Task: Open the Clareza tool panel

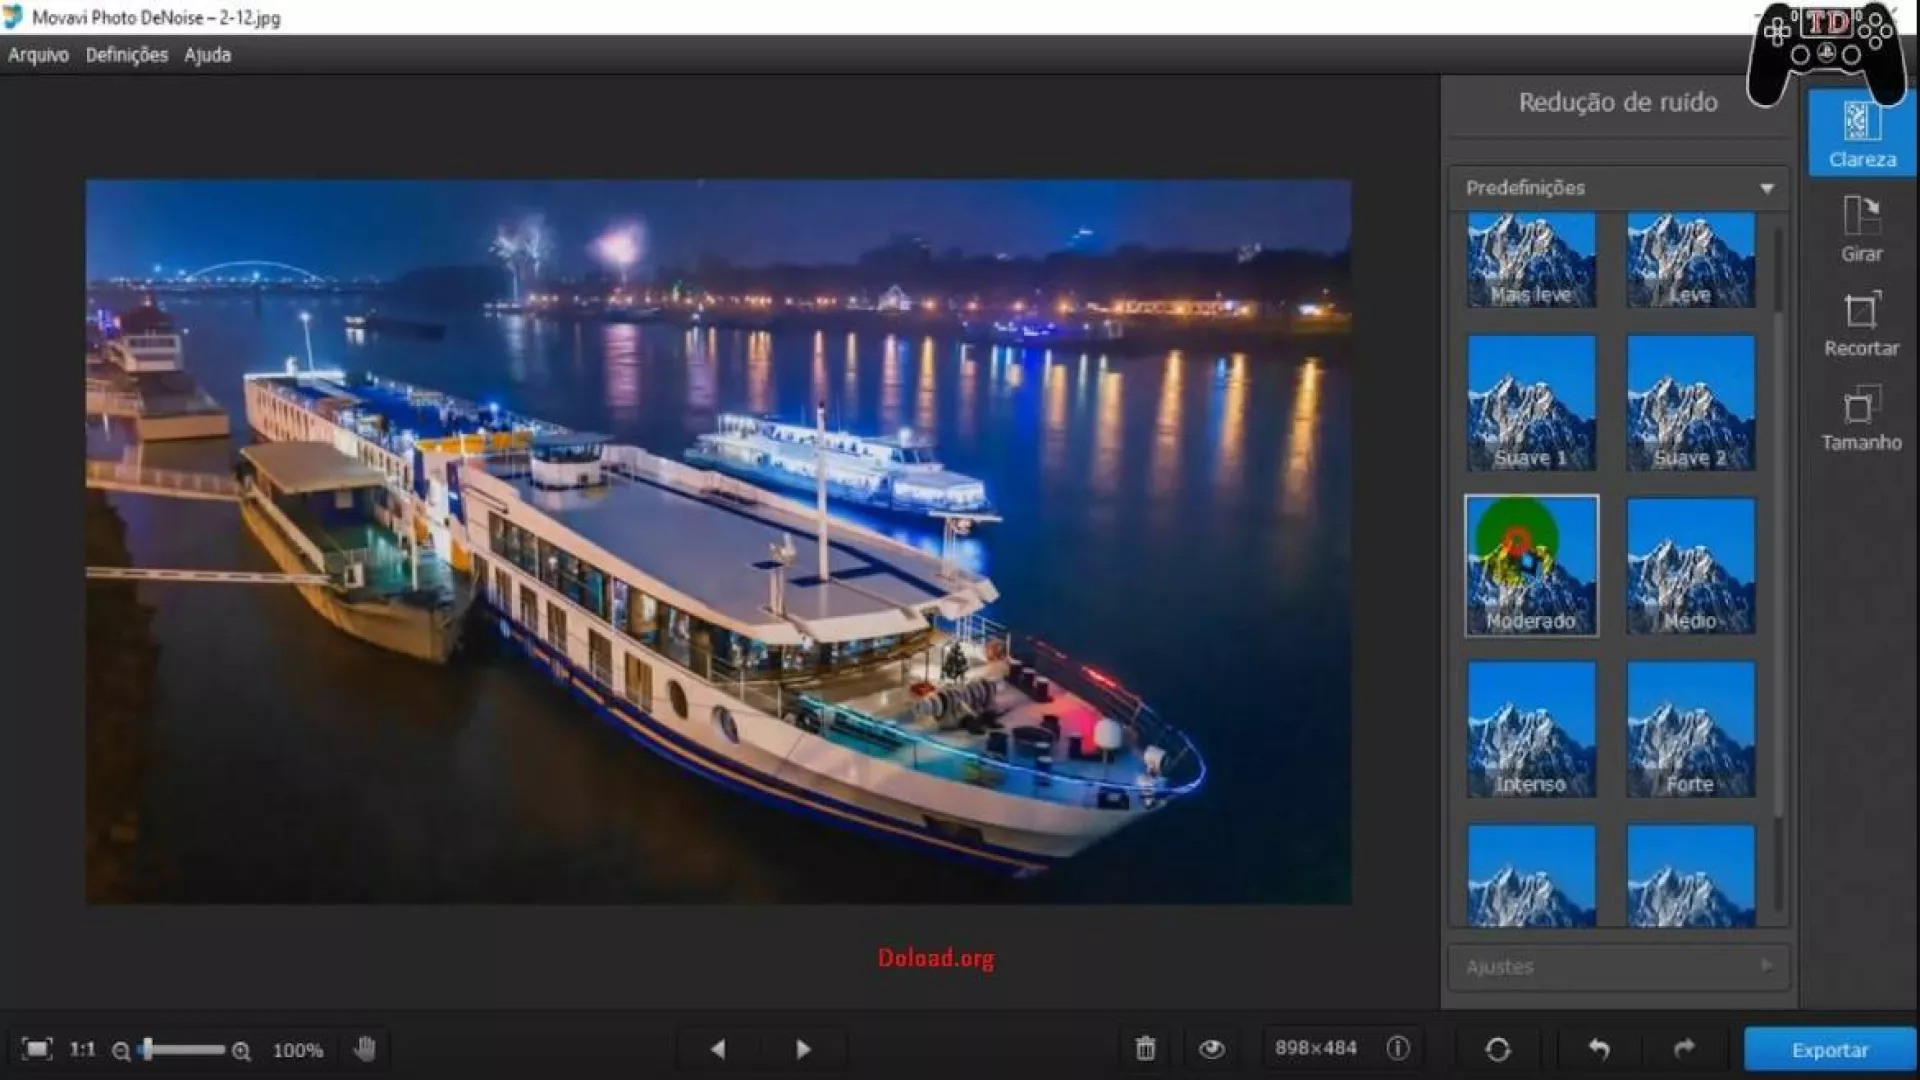Action: tap(1861, 134)
